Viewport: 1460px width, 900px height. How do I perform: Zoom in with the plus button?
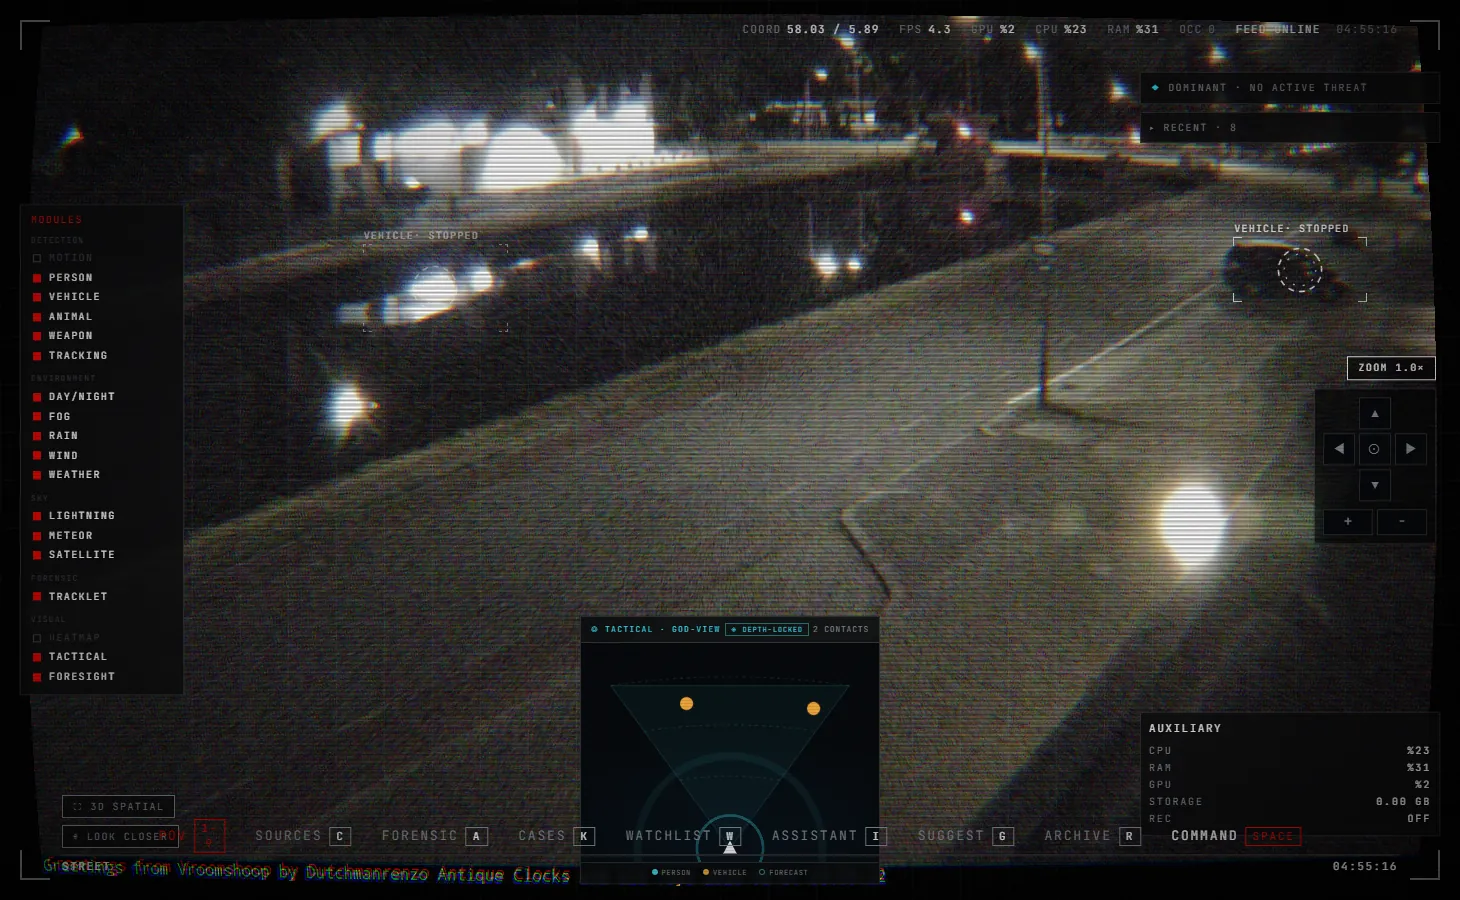(x=1348, y=521)
